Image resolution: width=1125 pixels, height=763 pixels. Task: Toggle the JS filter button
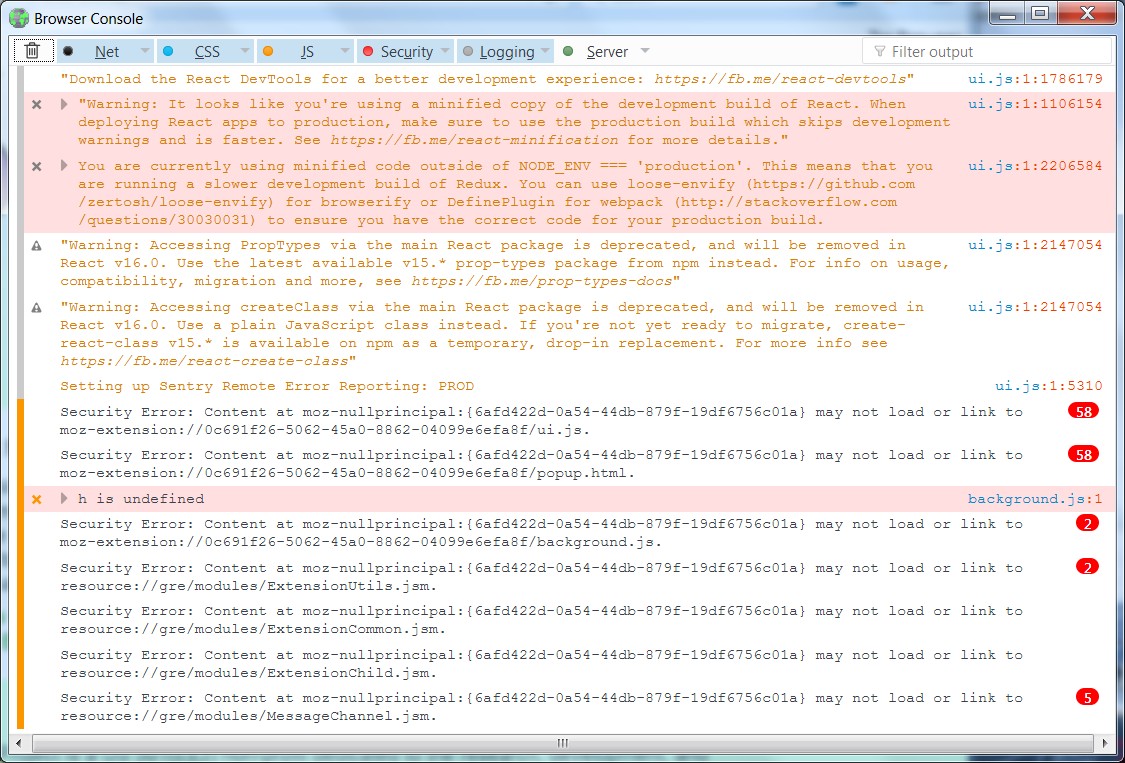coord(296,52)
